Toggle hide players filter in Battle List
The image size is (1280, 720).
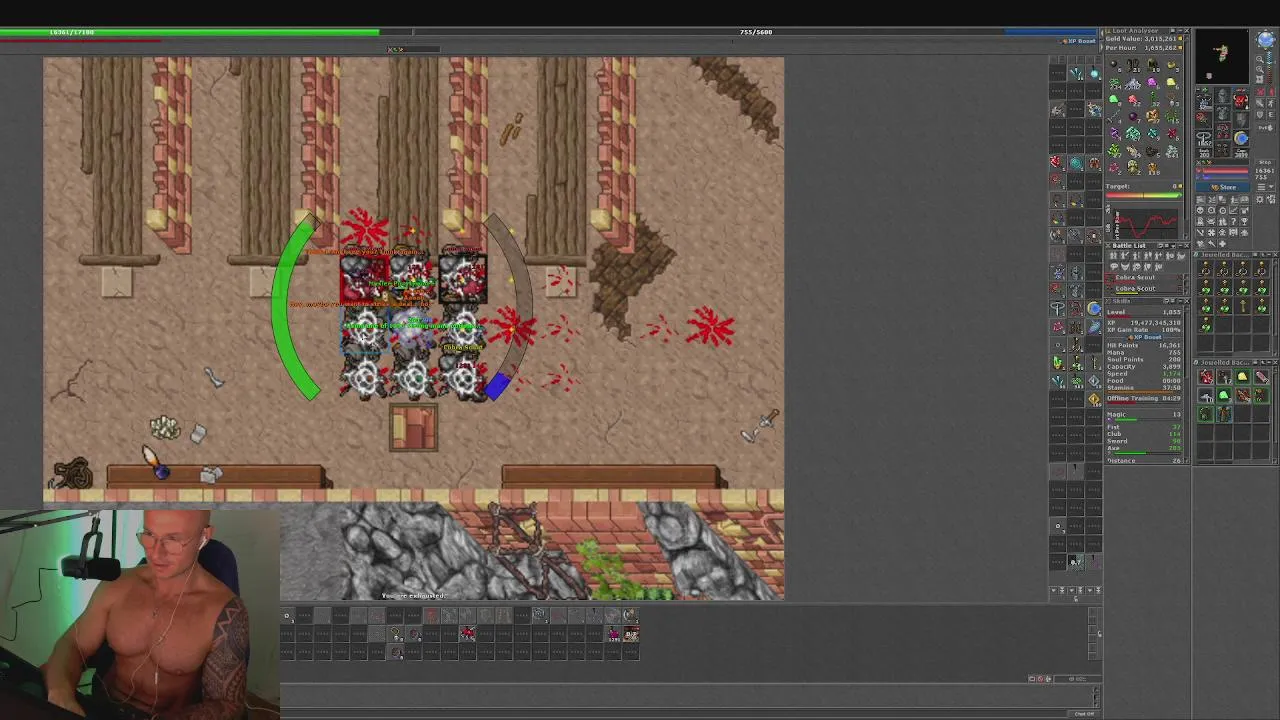click(1113, 255)
